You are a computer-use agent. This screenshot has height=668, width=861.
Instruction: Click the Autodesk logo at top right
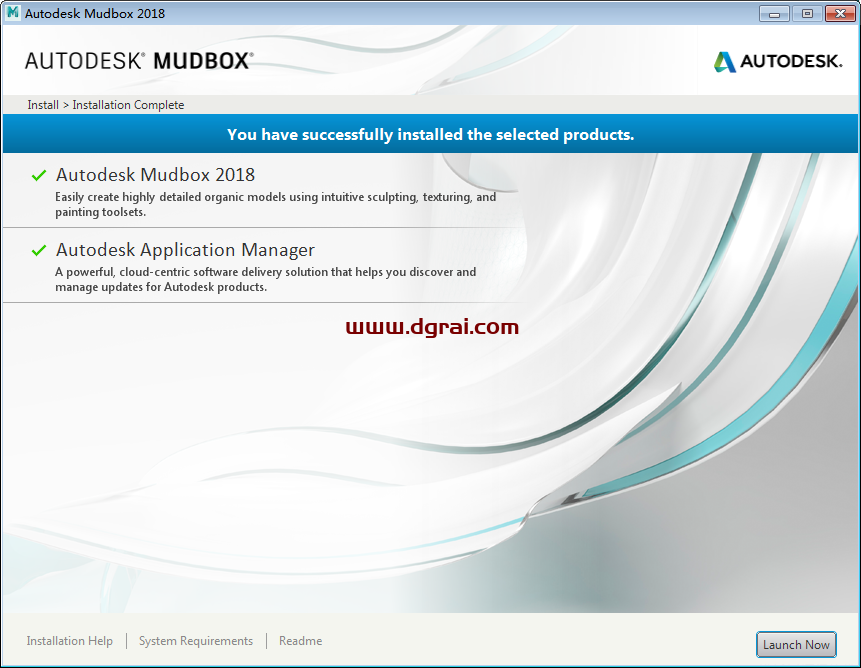tap(778, 61)
